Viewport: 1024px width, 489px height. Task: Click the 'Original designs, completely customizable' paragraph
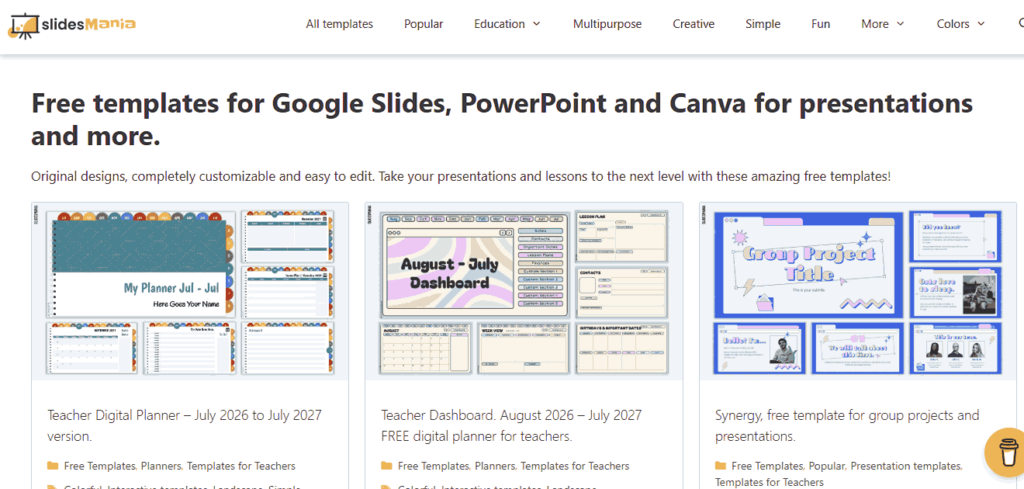pyautogui.click(x=461, y=176)
